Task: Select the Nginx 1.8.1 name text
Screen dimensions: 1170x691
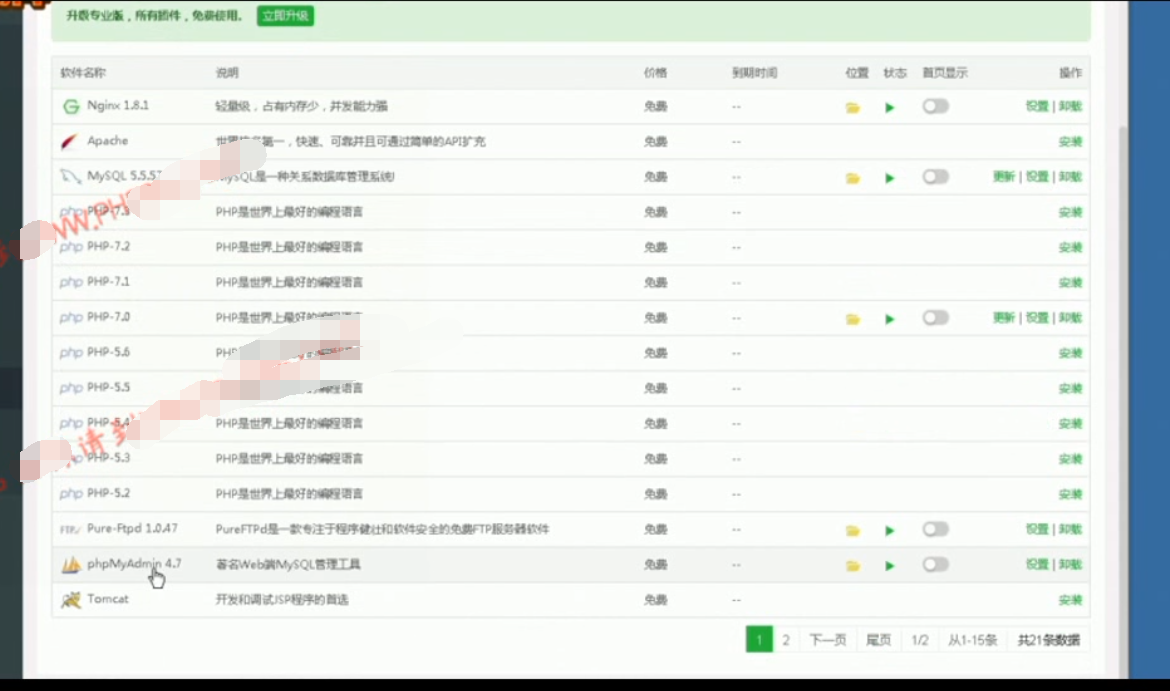Action: (x=118, y=105)
